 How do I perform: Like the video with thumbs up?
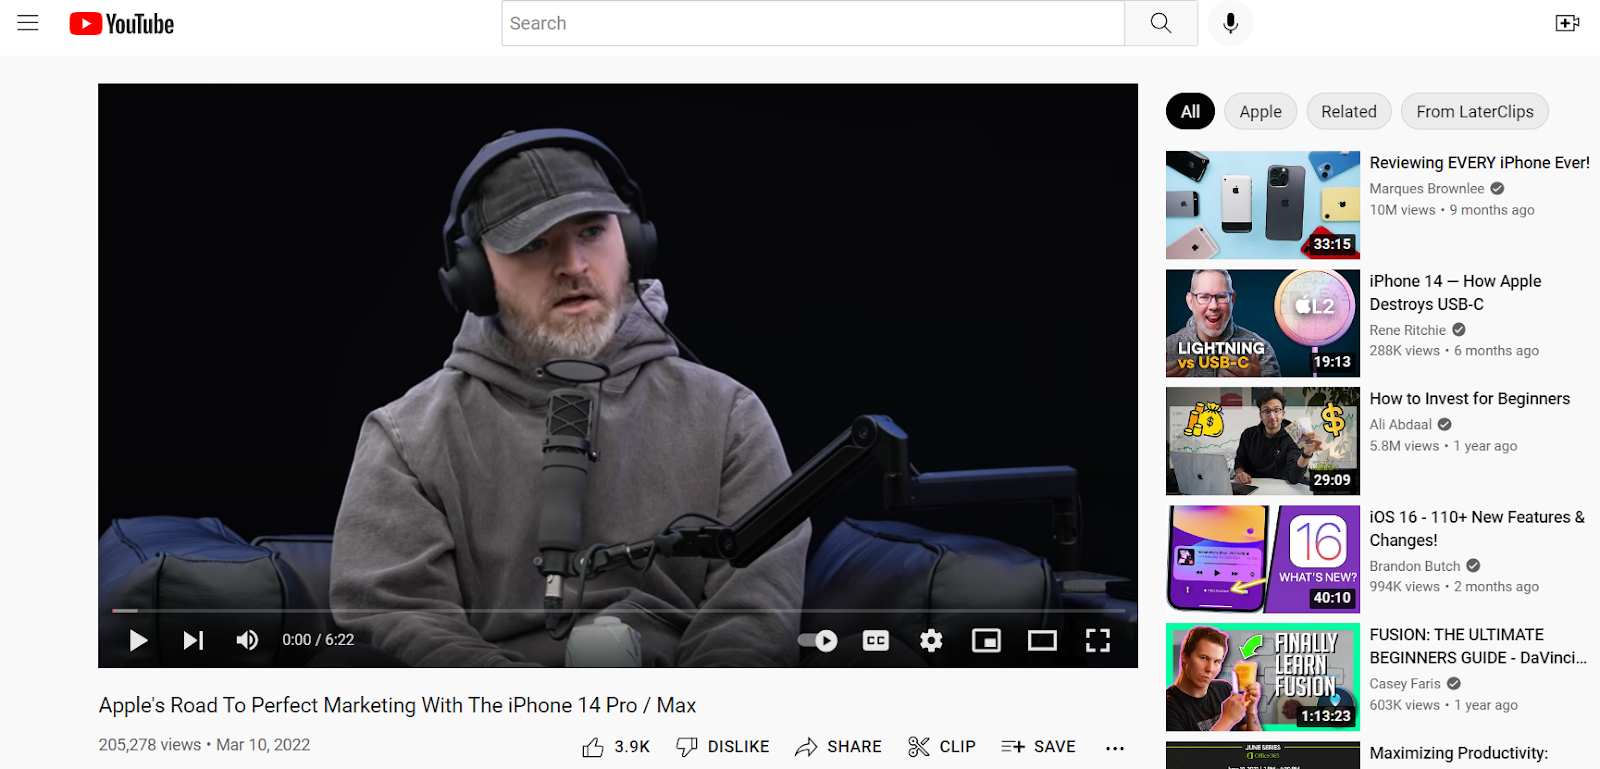tap(616, 747)
